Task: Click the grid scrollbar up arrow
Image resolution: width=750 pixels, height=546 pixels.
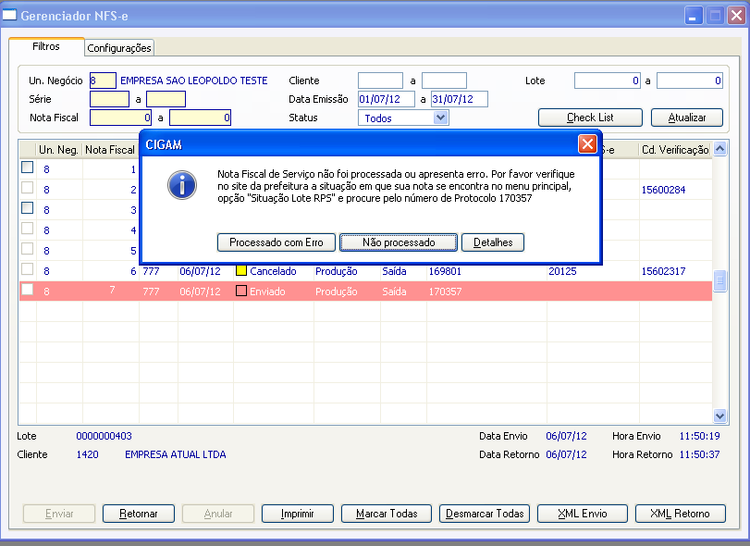Action: point(720,149)
